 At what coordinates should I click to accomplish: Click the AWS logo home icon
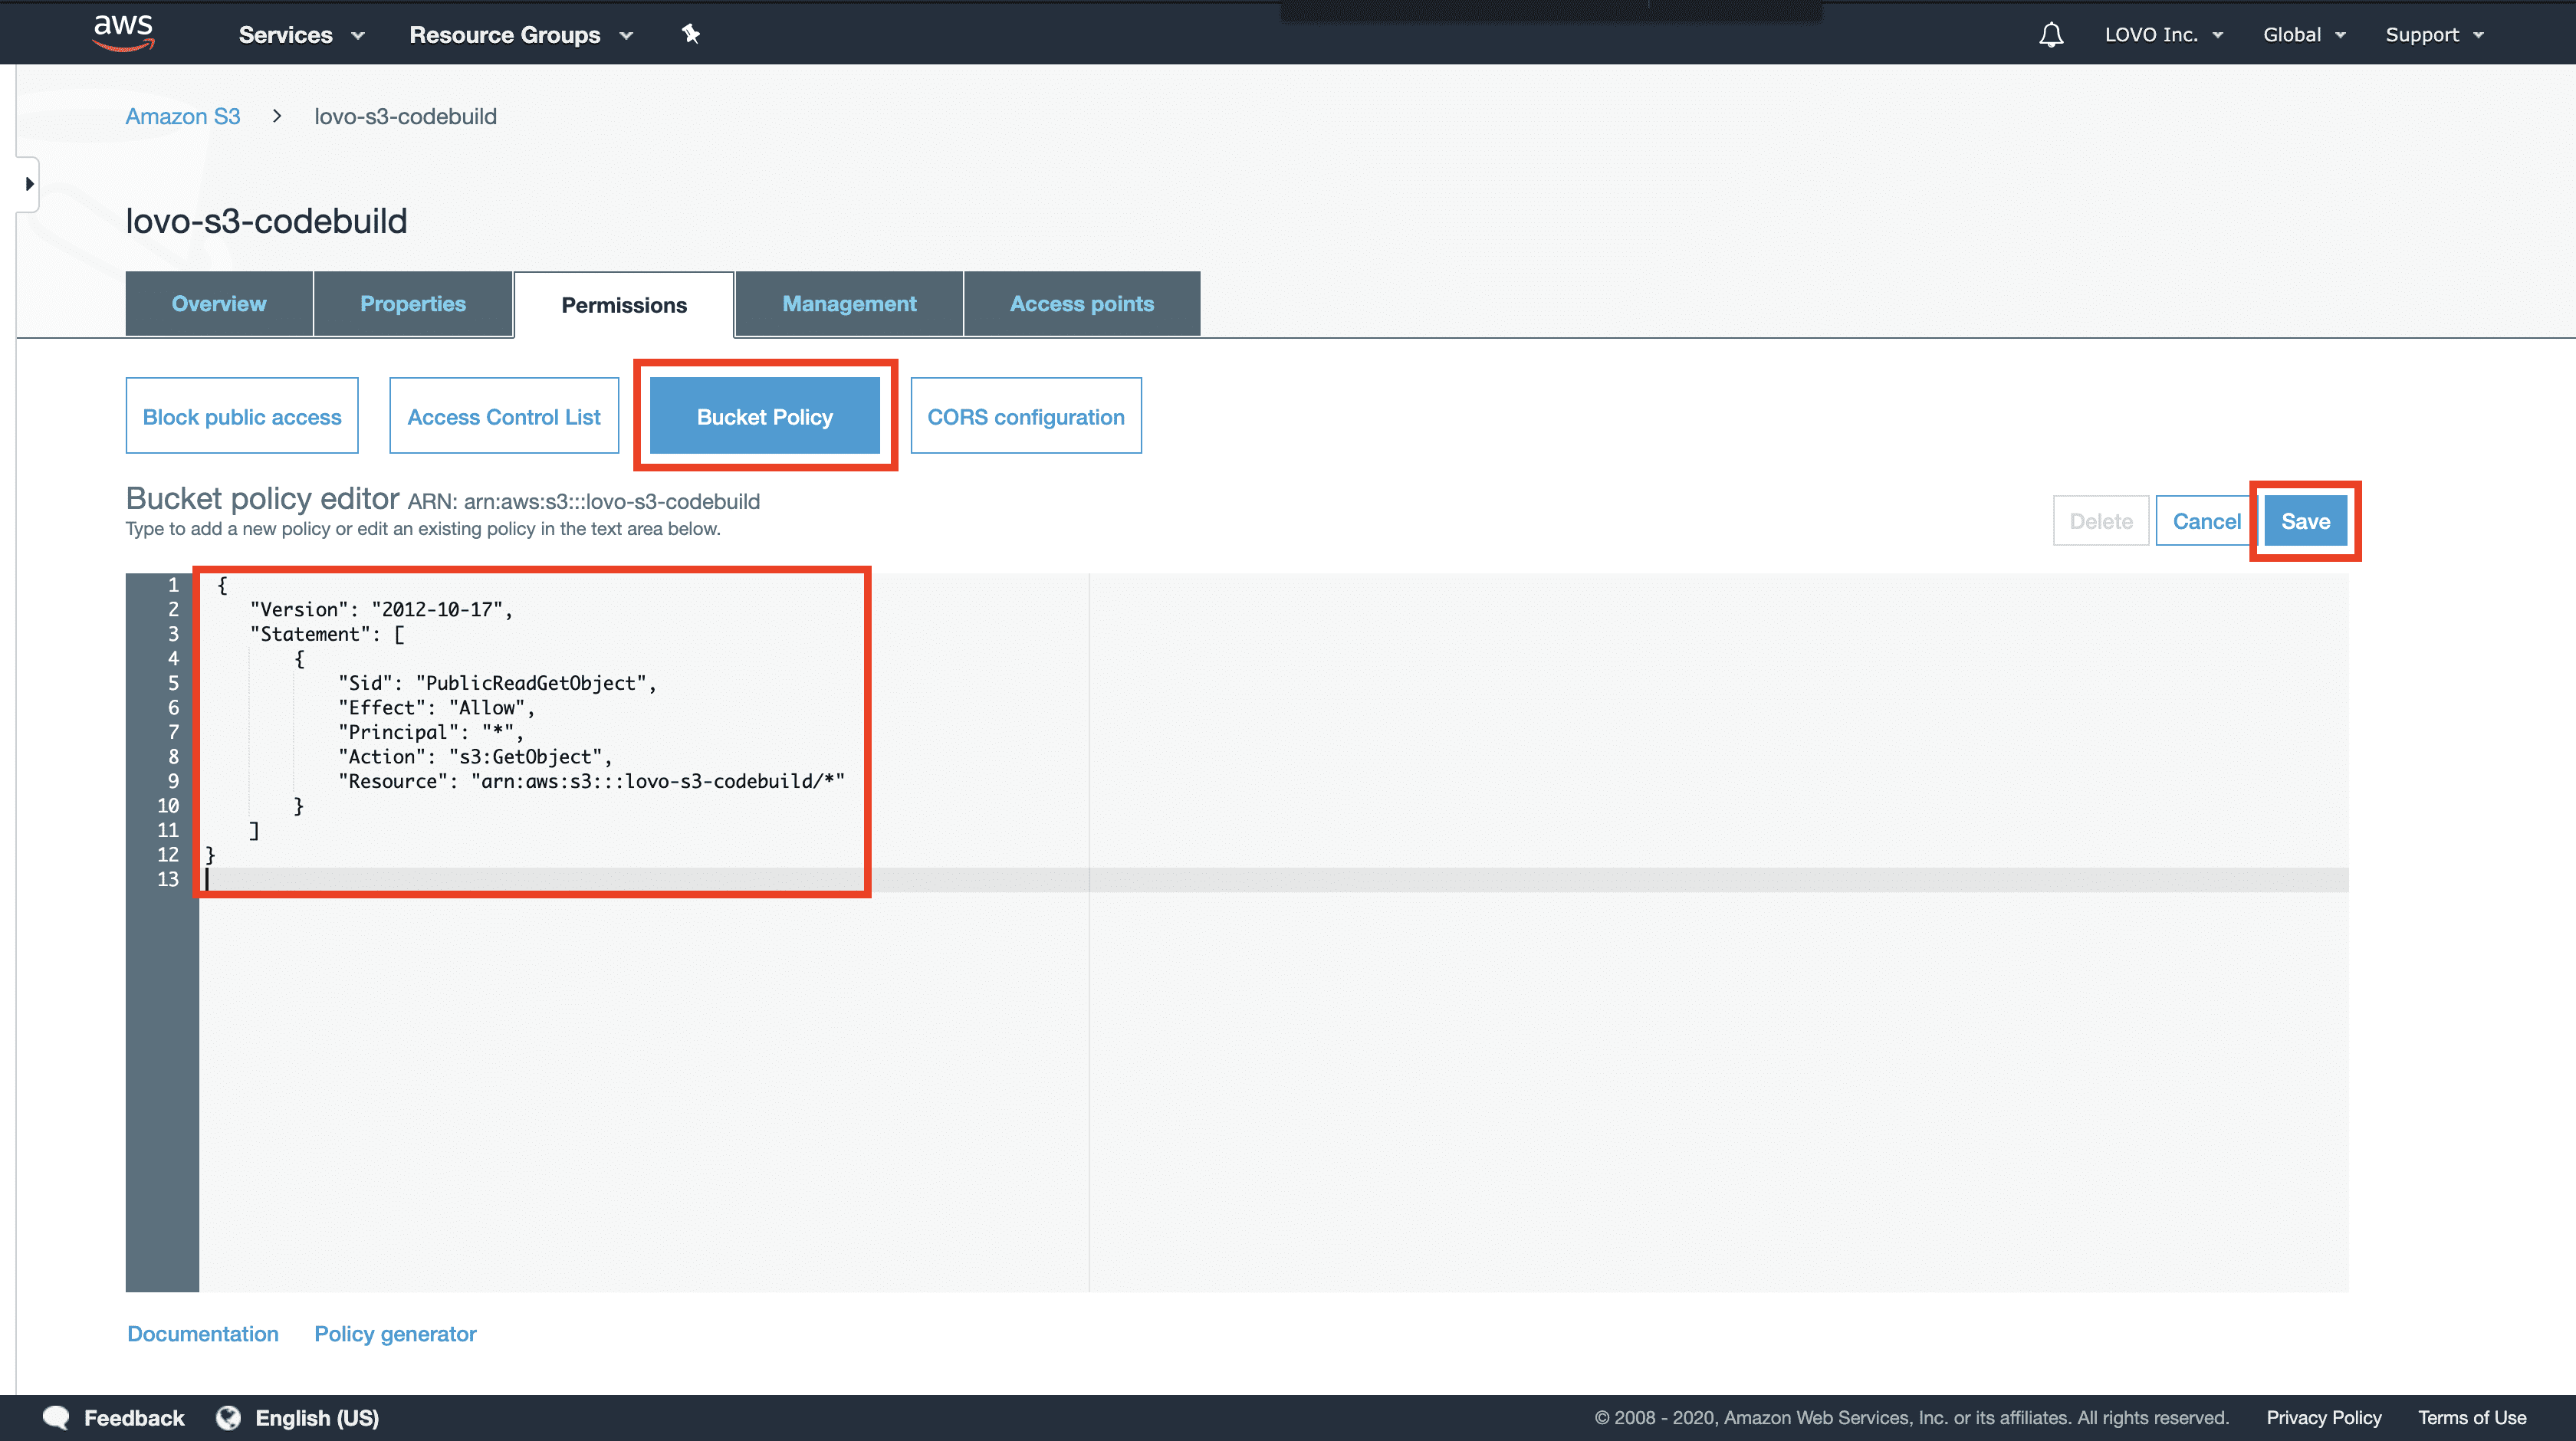[x=123, y=32]
